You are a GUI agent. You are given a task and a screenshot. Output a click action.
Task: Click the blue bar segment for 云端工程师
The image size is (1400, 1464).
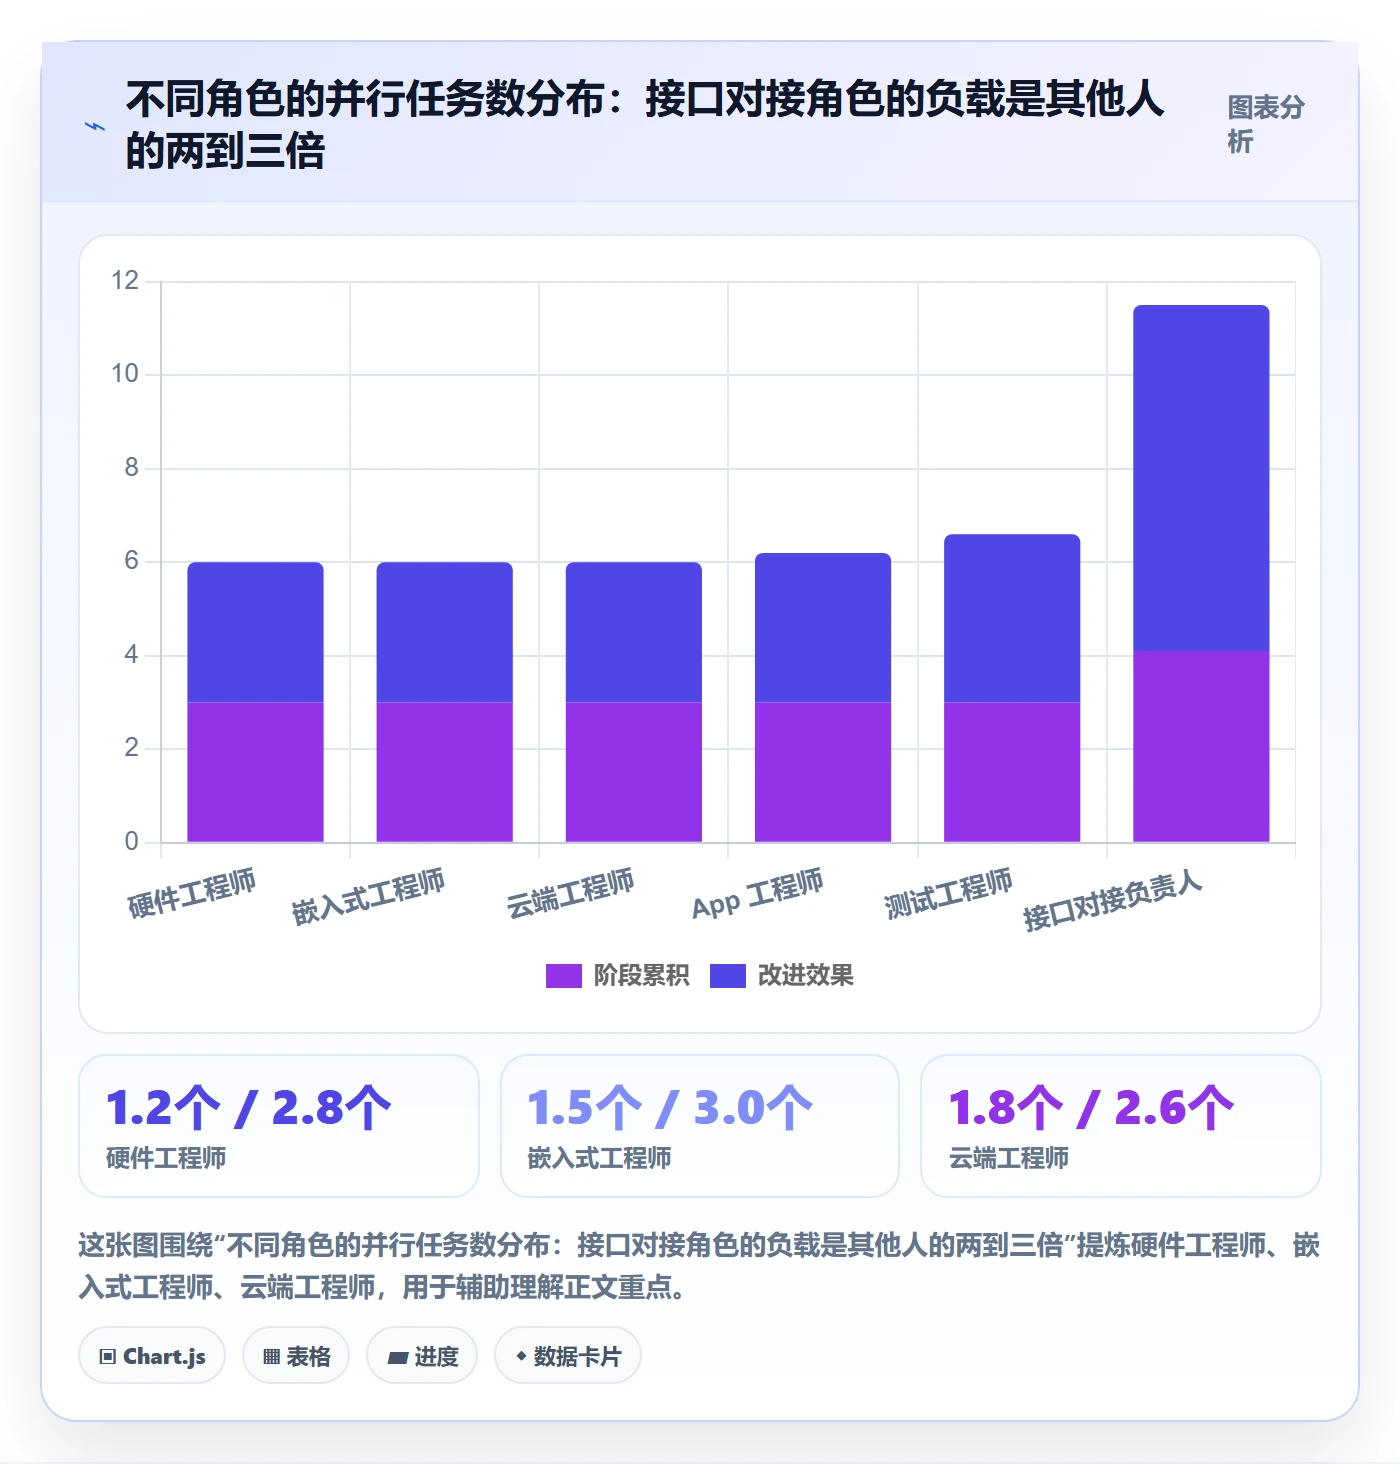(634, 632)
